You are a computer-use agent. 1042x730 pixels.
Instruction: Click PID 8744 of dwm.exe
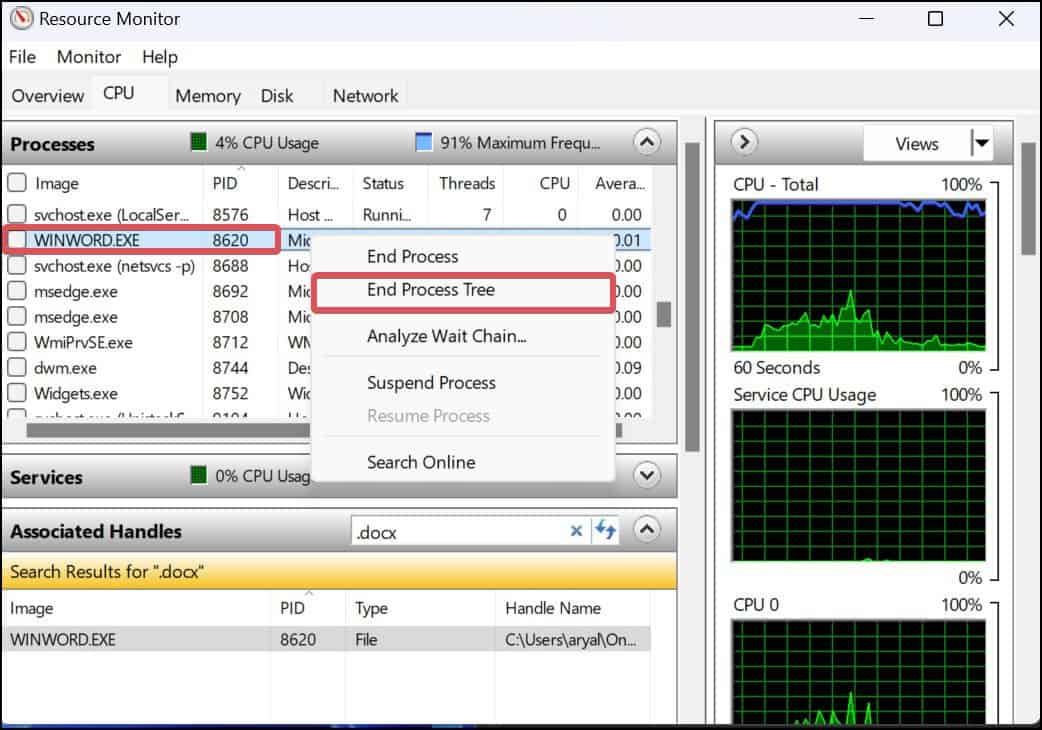(230, 368)
